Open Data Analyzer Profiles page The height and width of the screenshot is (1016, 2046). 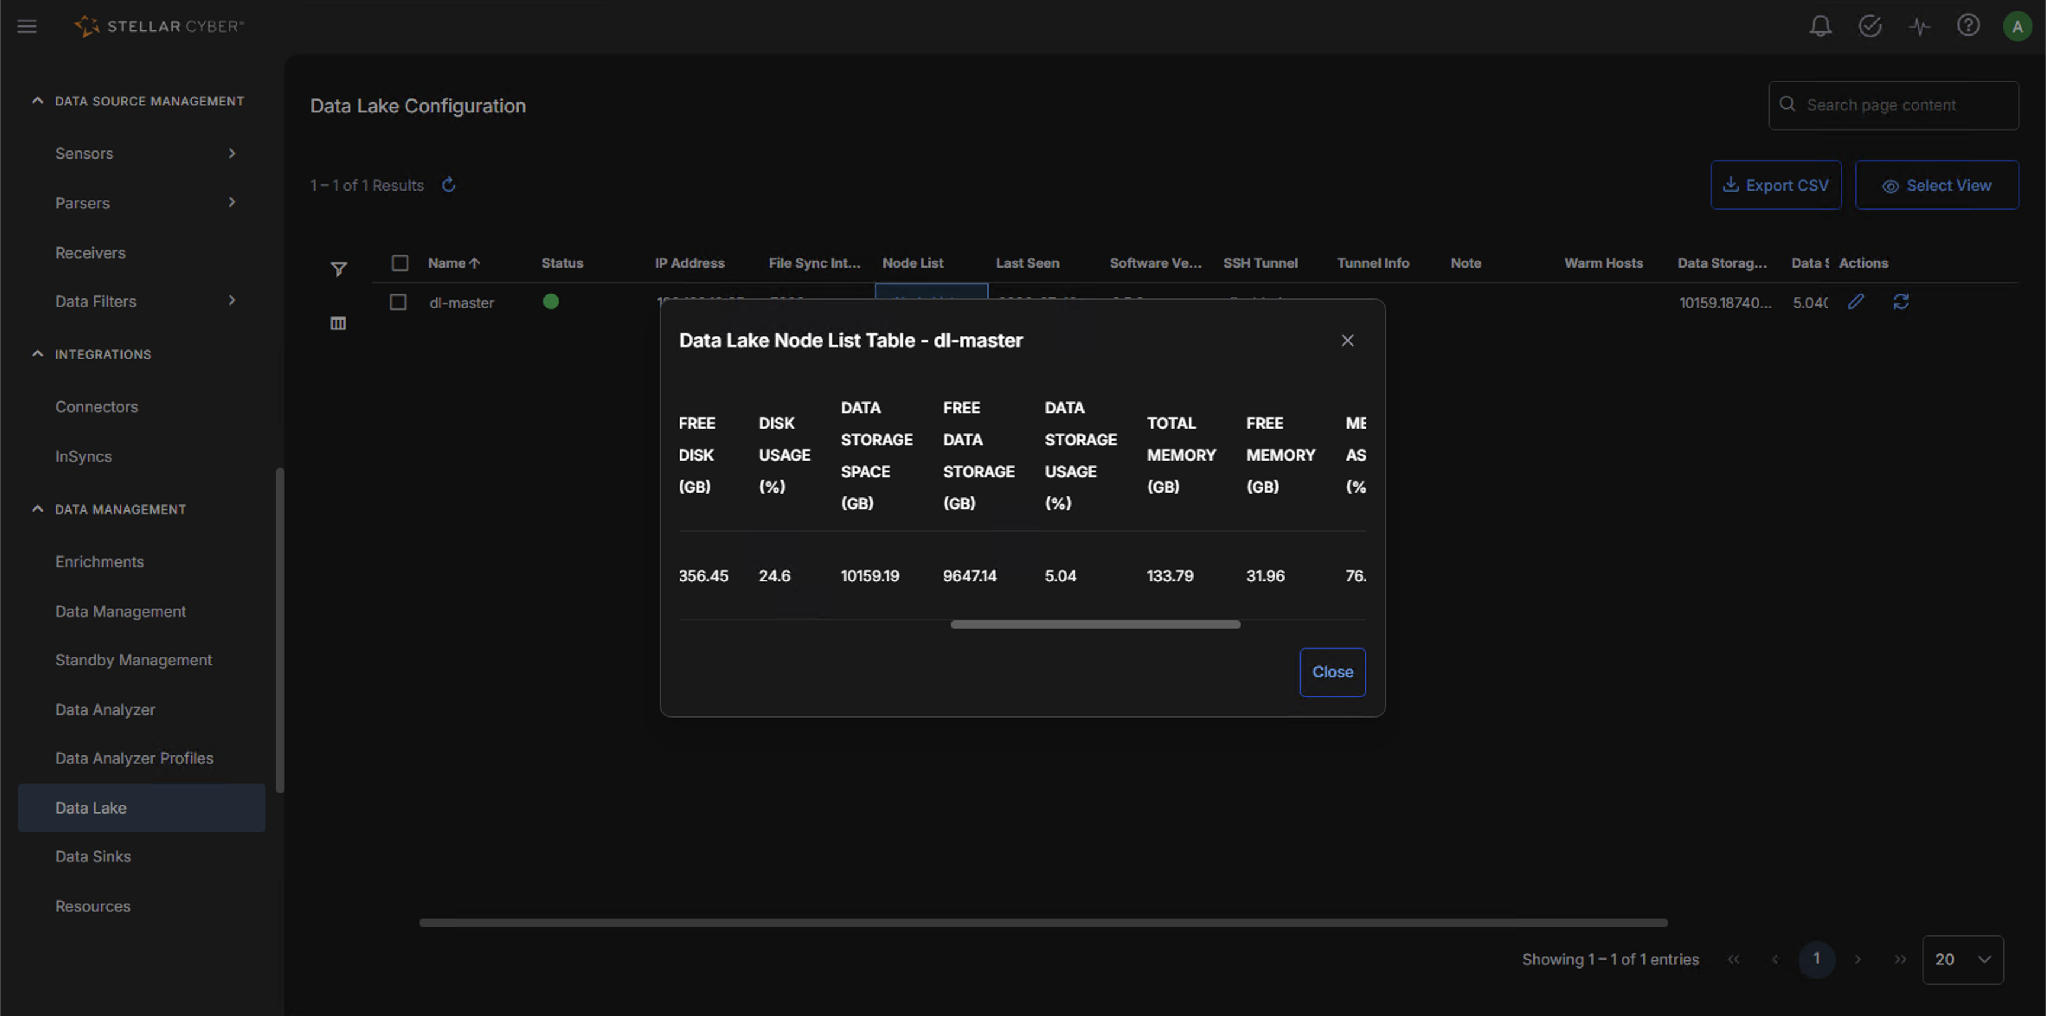pyautogui.click(x=135, y=758)
